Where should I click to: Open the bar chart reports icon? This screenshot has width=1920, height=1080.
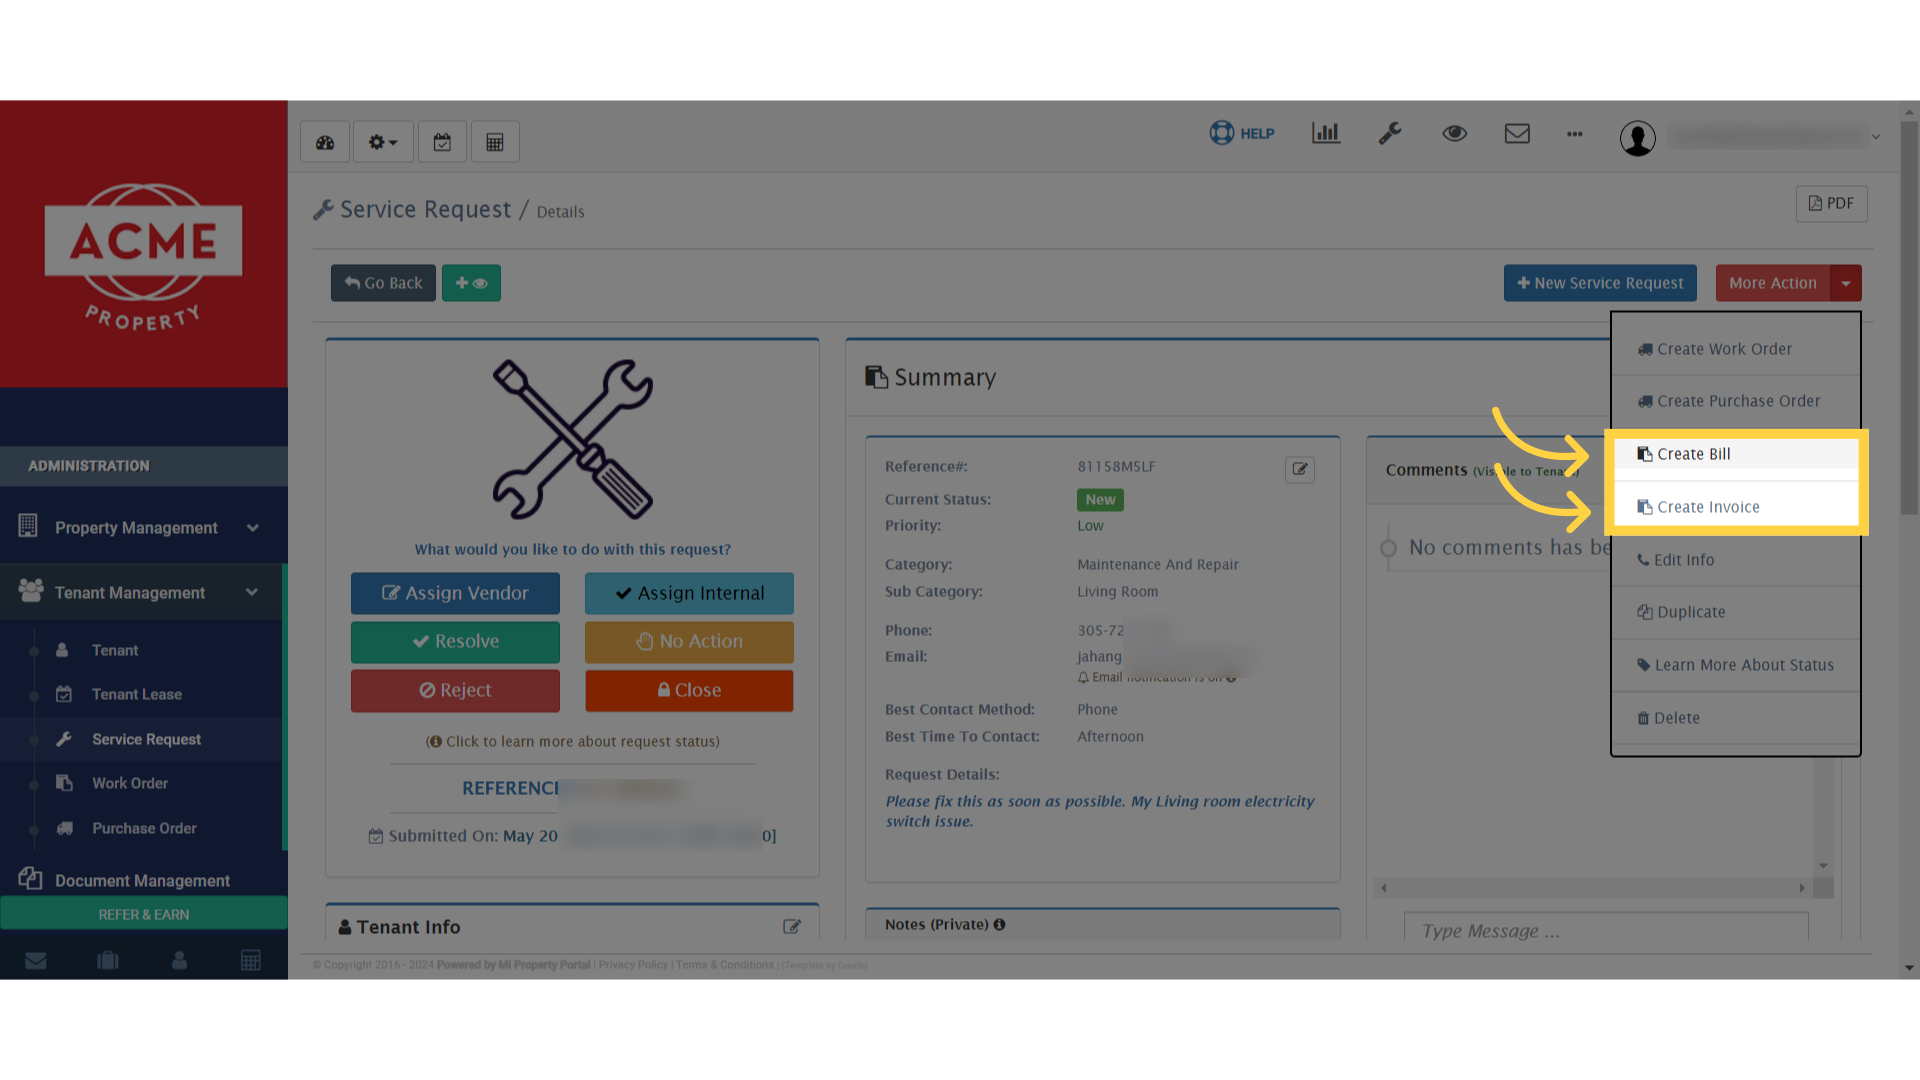tap(1326, 133)
